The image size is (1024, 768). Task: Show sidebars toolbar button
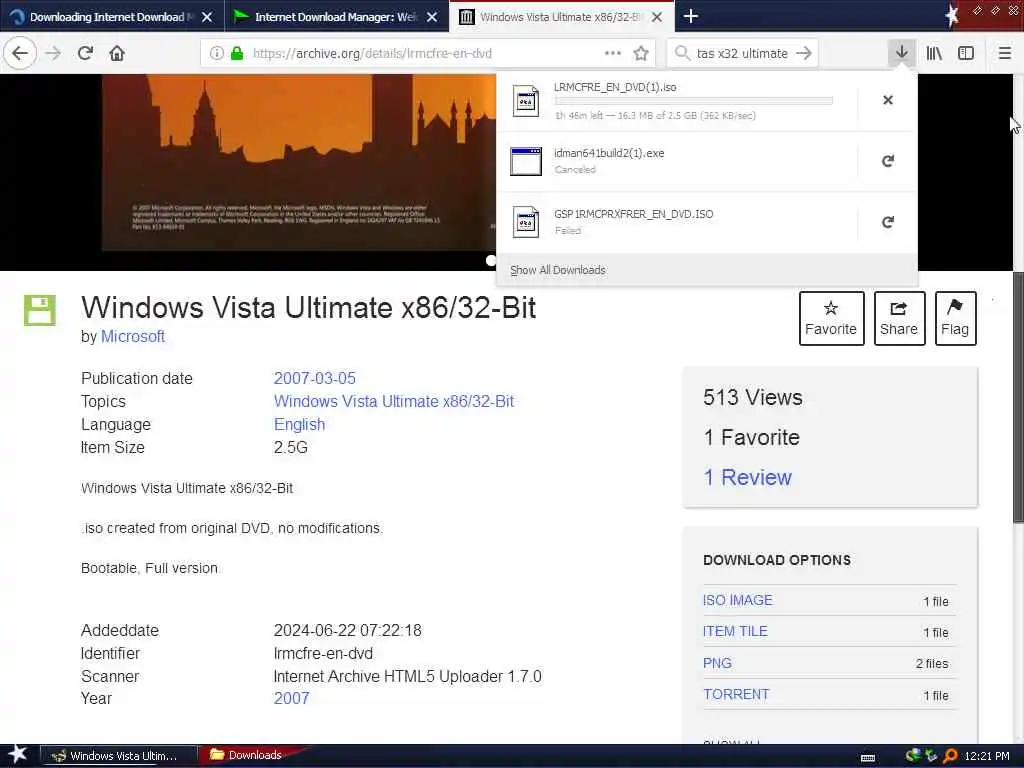coord(966,53)
